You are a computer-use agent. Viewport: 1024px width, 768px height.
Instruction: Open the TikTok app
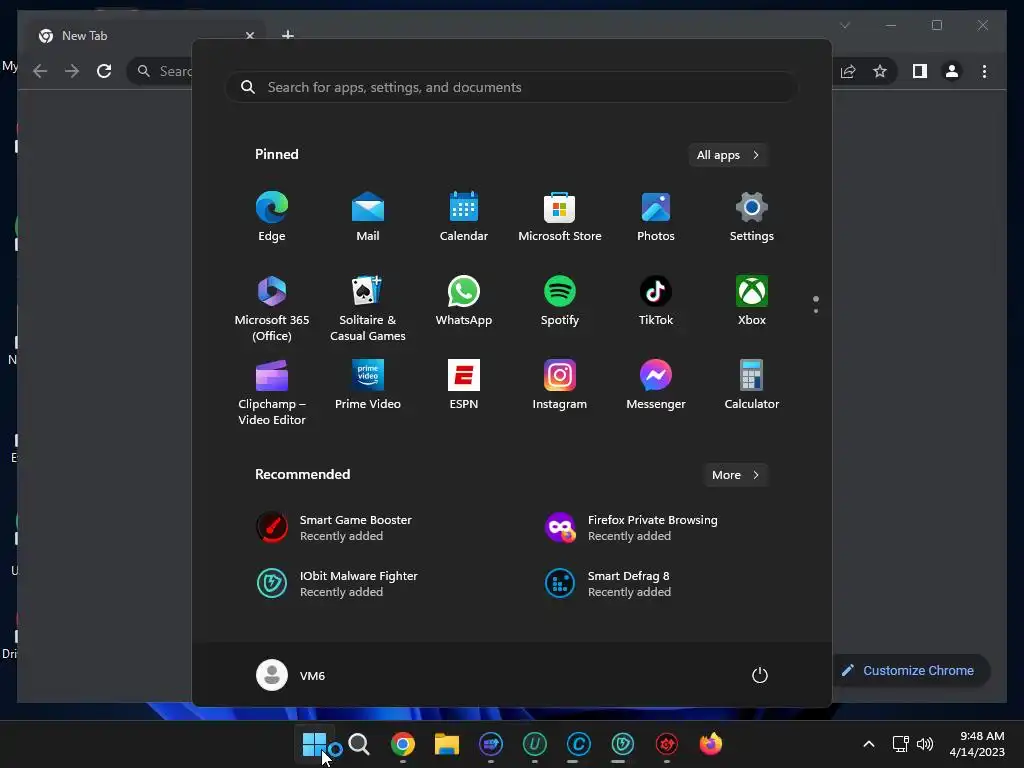point(656,301)
